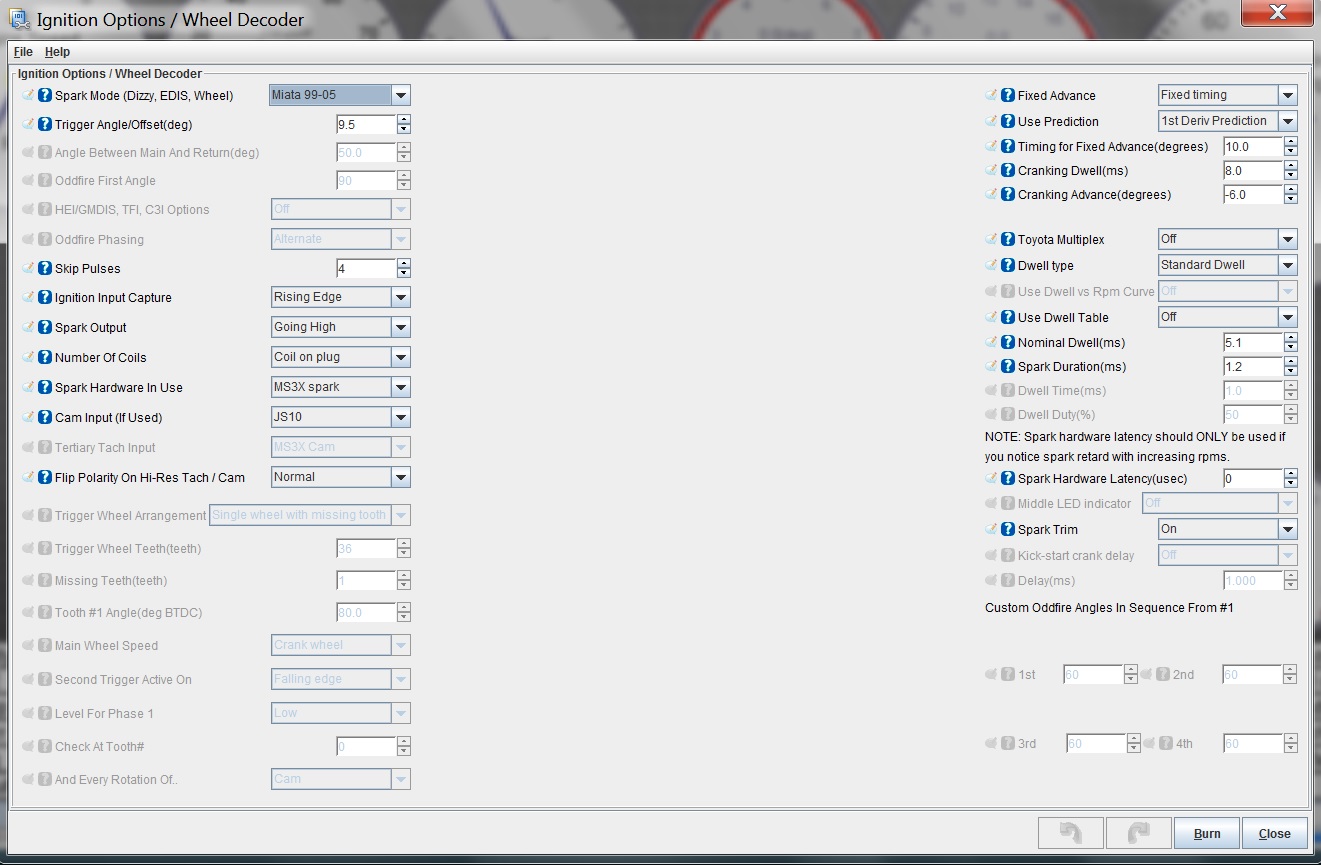The width and height of the screenshot is (1321, 865).
Task: Close the Ignition Options window with X
Action: tap(1277, 14)
